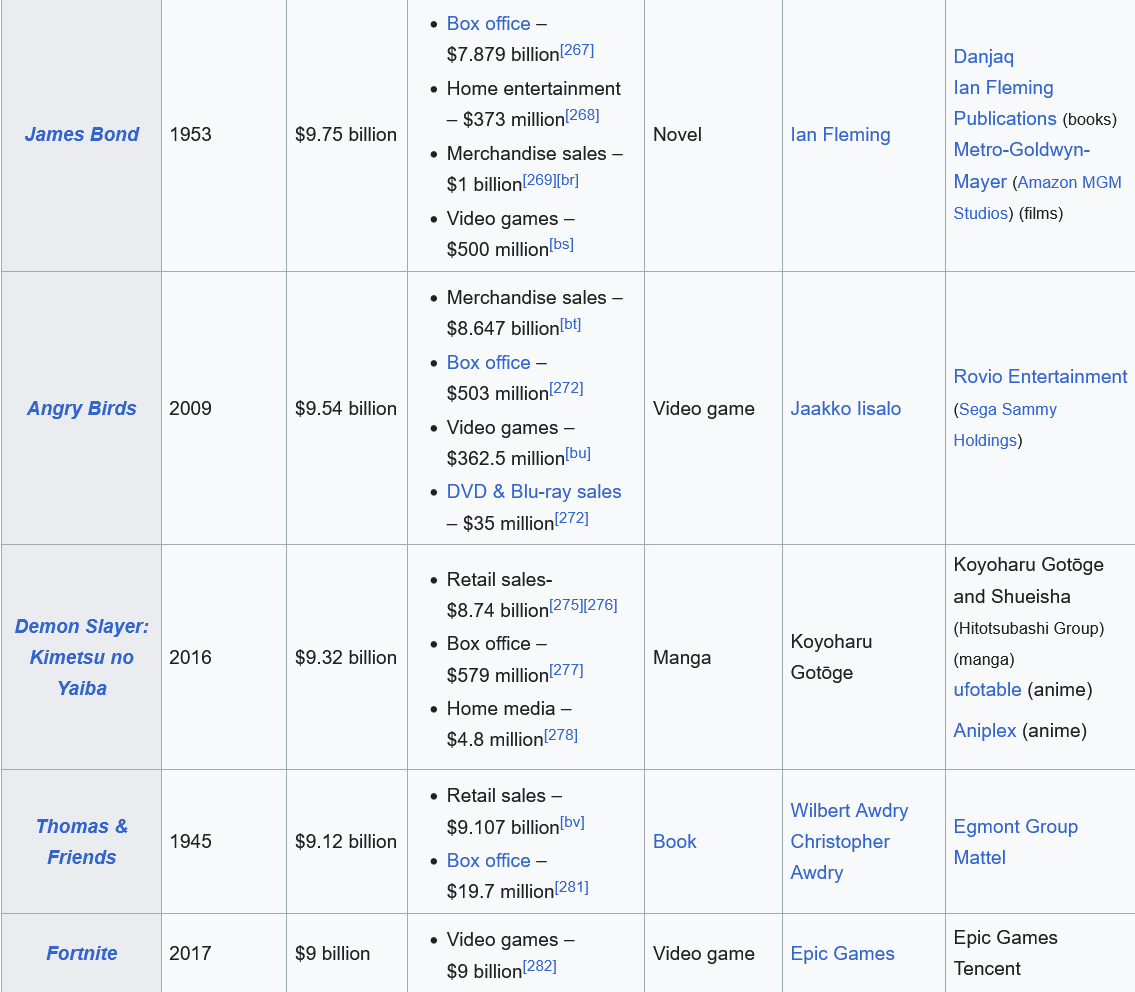Open citation [267] for James Bond box office
This screenshot has width=1135, height=992.
click(x=577, y=50)
